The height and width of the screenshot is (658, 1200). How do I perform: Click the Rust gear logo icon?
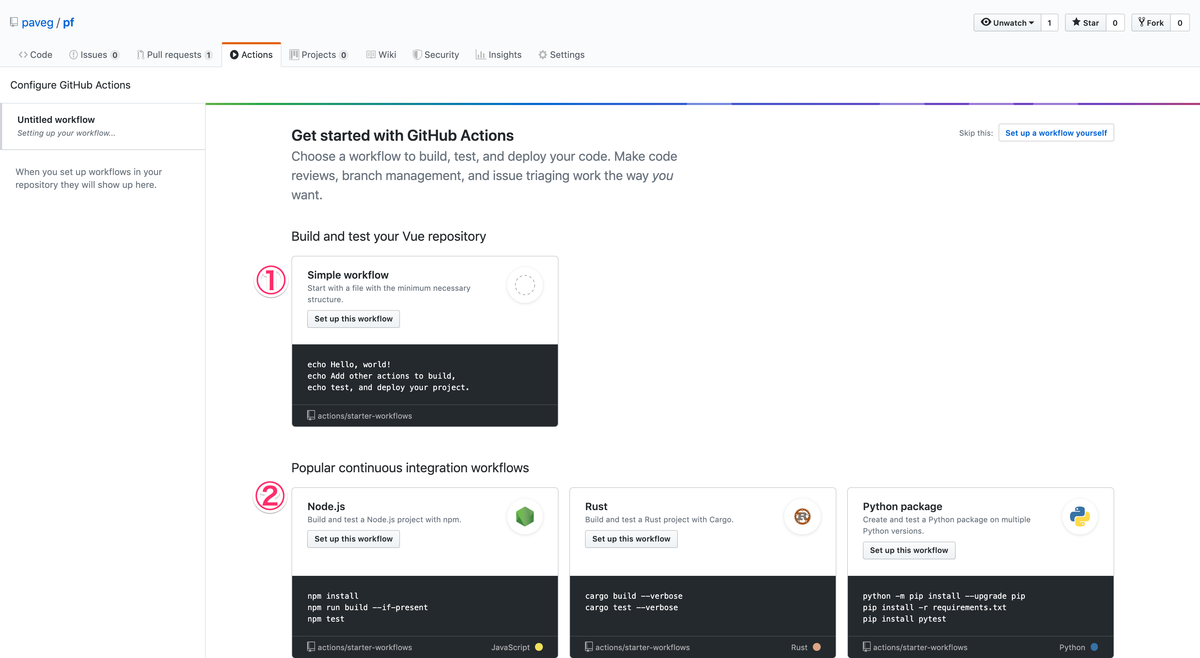[802, 517]
